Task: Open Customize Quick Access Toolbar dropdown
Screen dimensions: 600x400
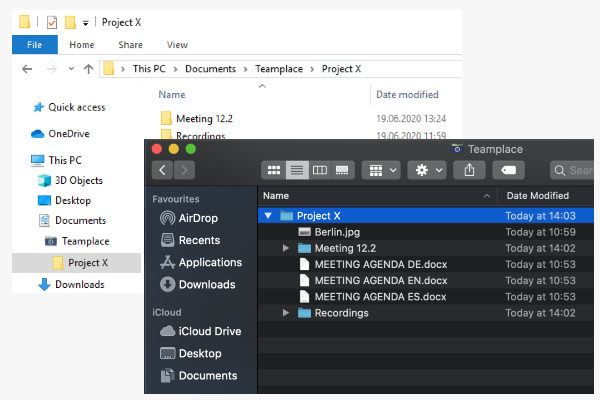Action: tap(86, 23)
